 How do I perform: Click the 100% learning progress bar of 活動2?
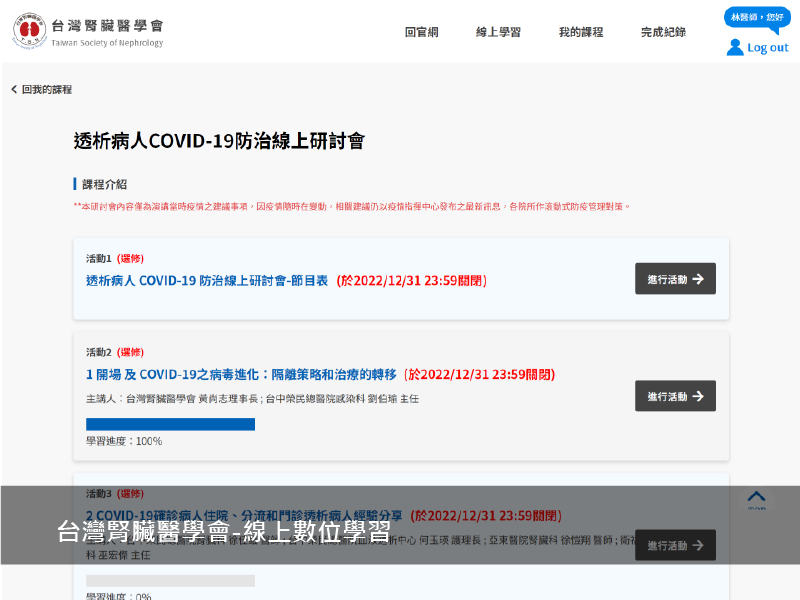pyautogui.click(x=170, y=424)
